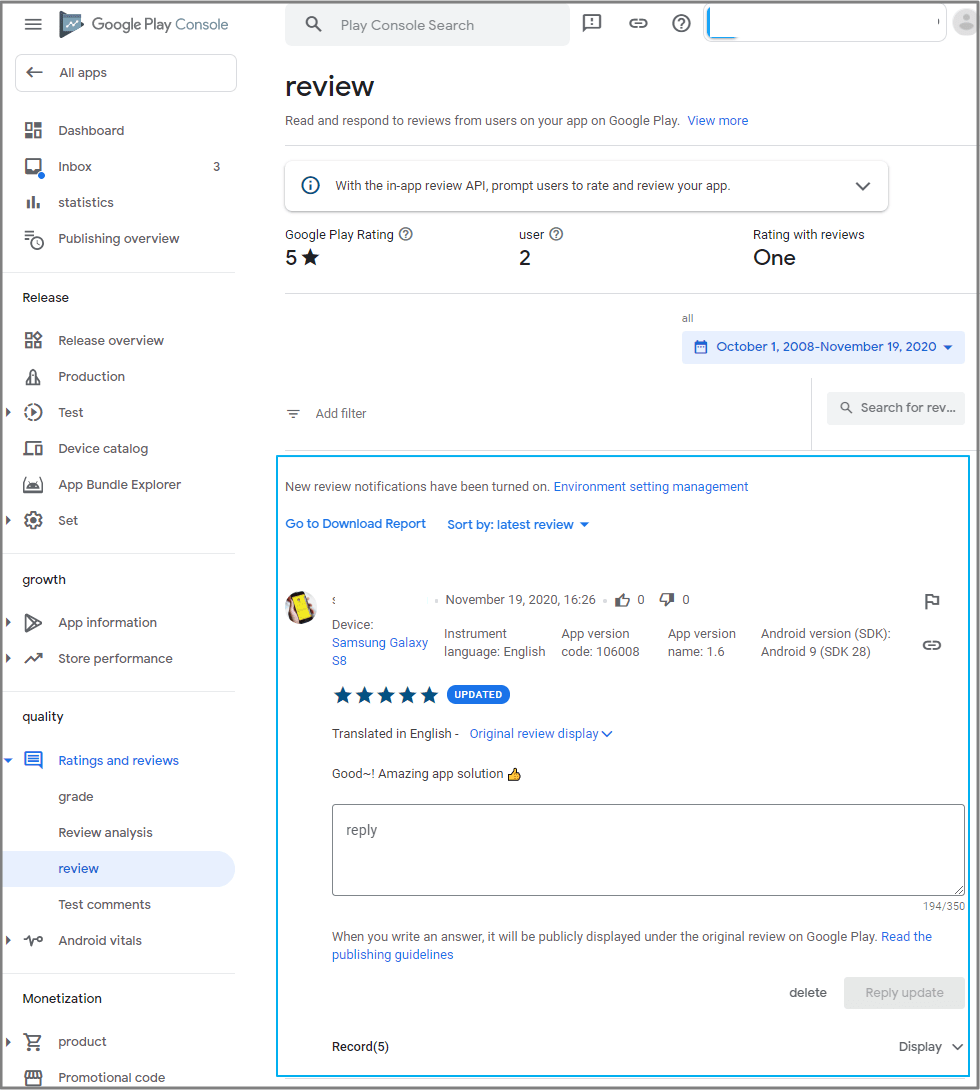The width and height of the screenshot is (980, 1091).
Task: Collapse the in-app review API banner
Action: 862,186
